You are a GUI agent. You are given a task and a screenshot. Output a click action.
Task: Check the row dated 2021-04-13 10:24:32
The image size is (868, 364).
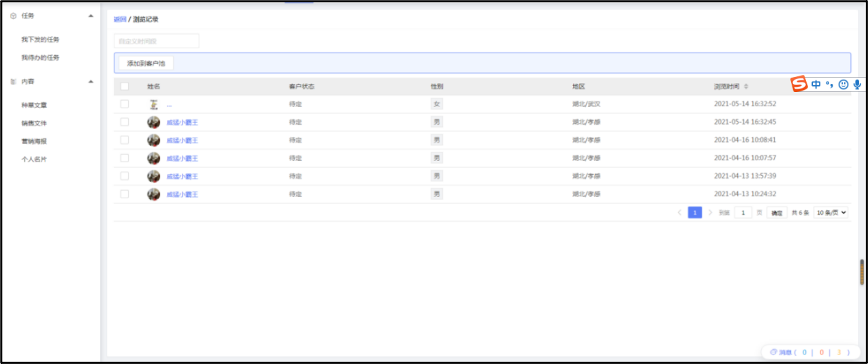pos(125,194)
